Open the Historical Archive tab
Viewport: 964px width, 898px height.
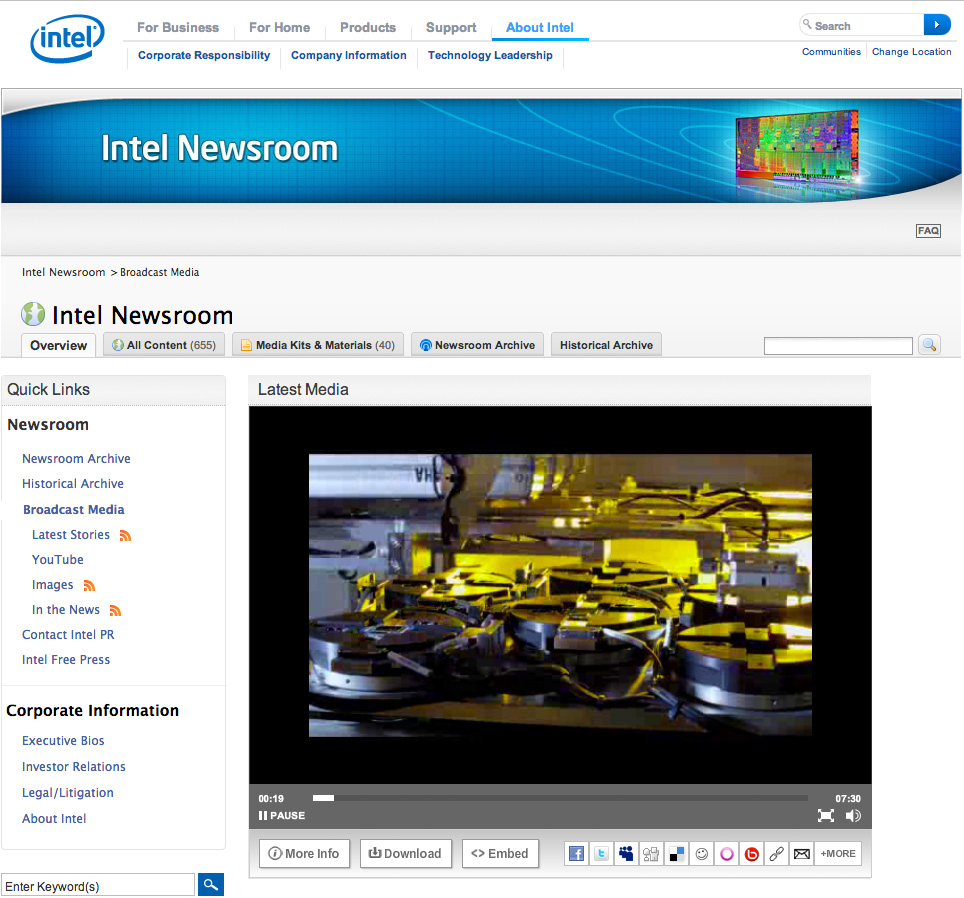(606, 345)
